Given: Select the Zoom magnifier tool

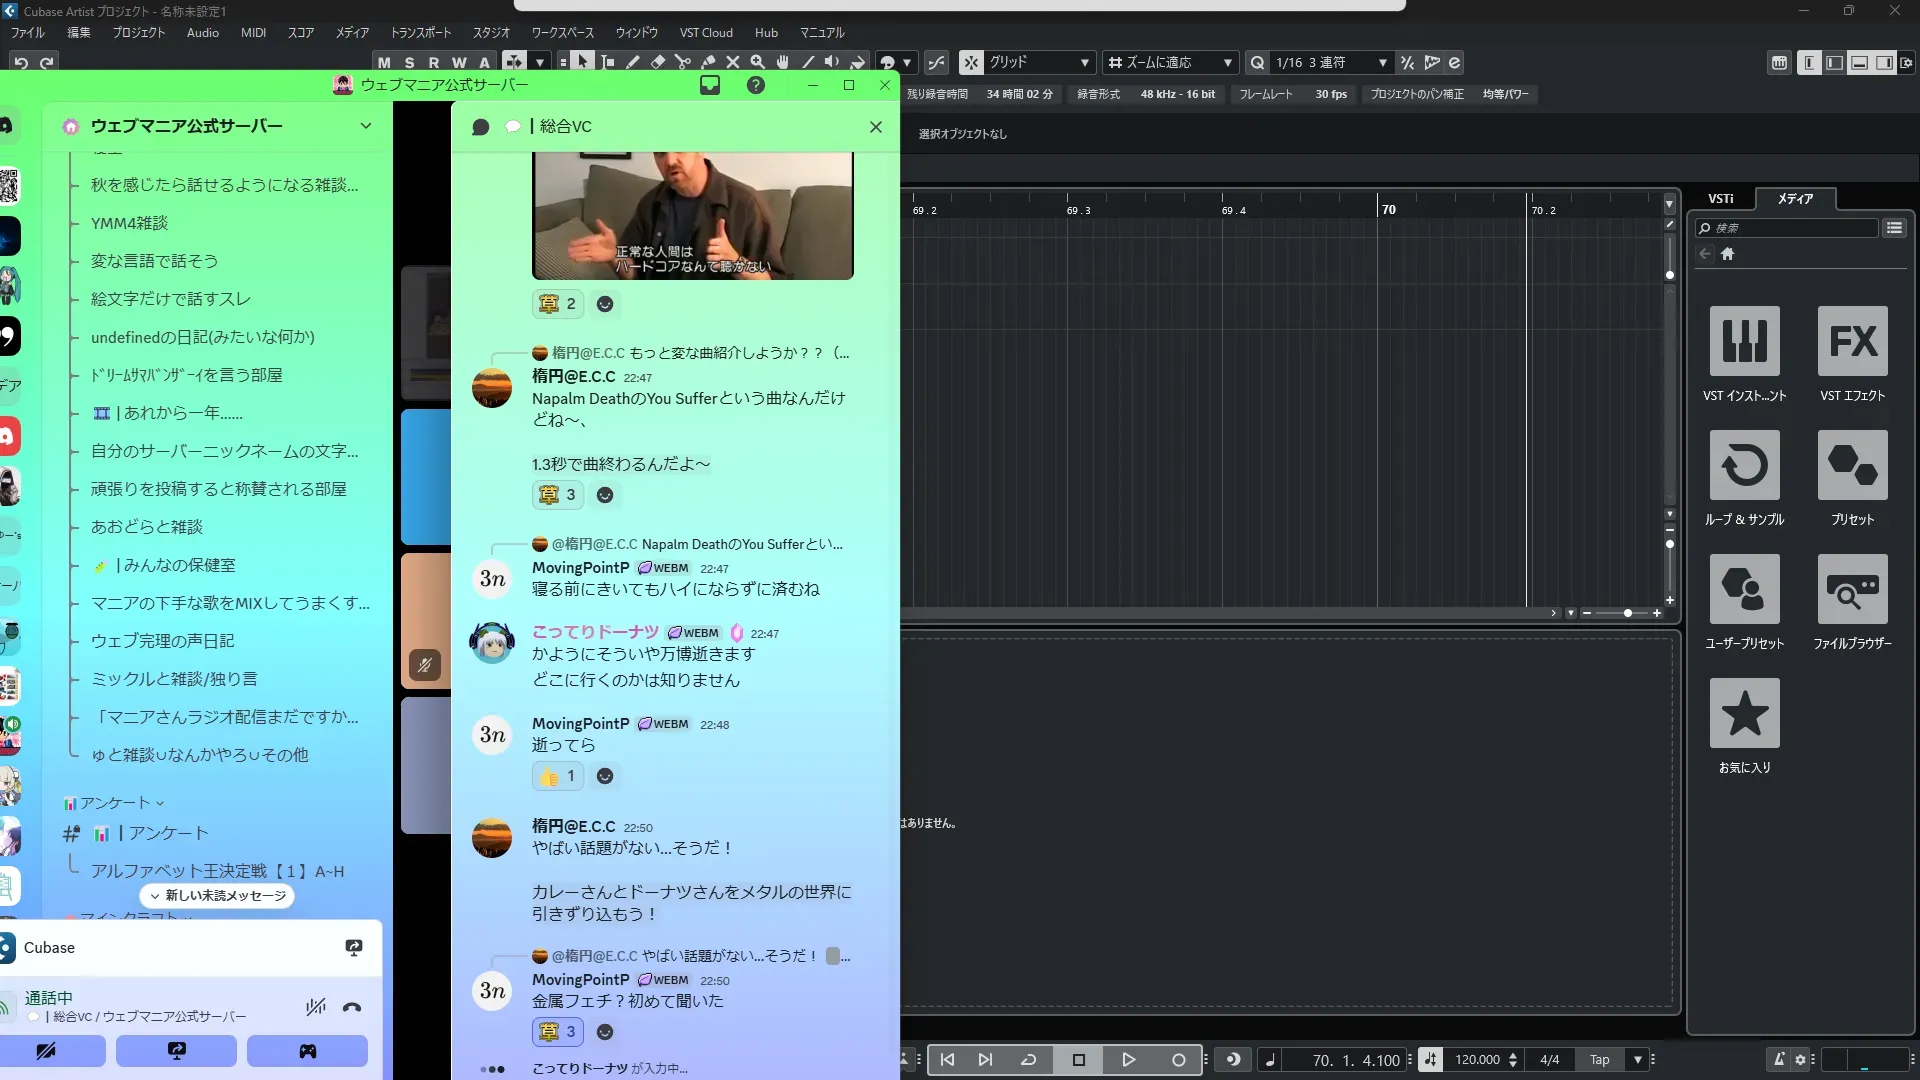Looking at the screenshot, I should coord(758,62).
